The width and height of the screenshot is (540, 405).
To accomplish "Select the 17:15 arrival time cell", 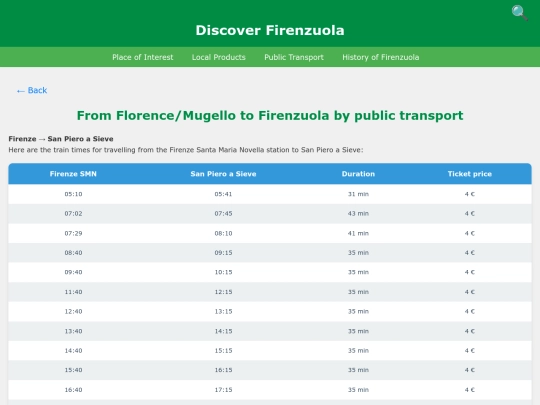I will point(223,390).
